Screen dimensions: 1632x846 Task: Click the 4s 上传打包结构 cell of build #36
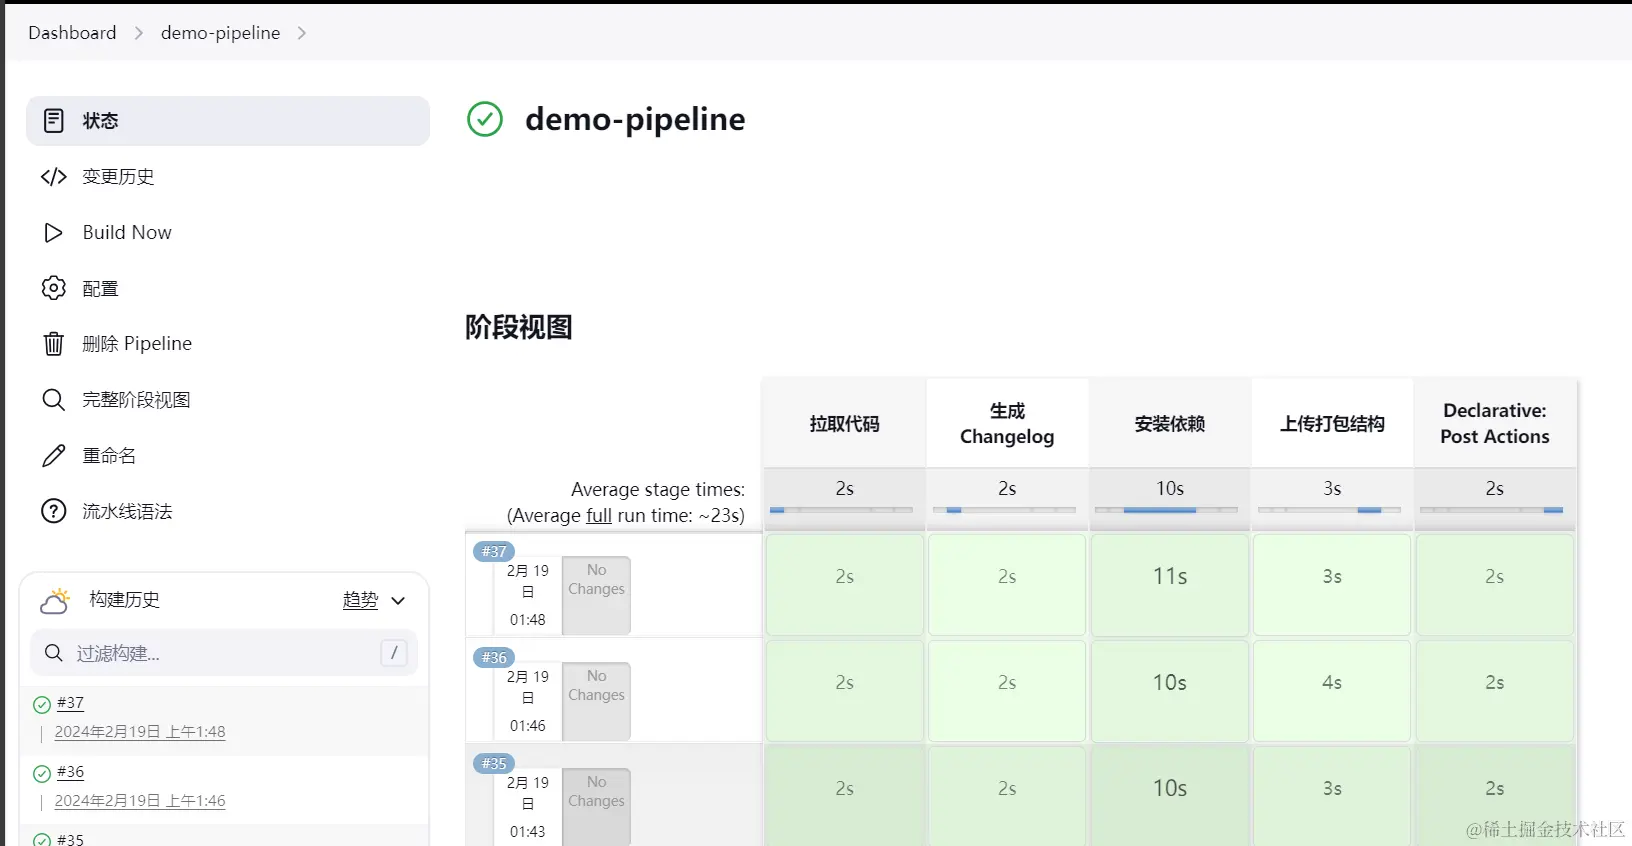click(1332, 691)
